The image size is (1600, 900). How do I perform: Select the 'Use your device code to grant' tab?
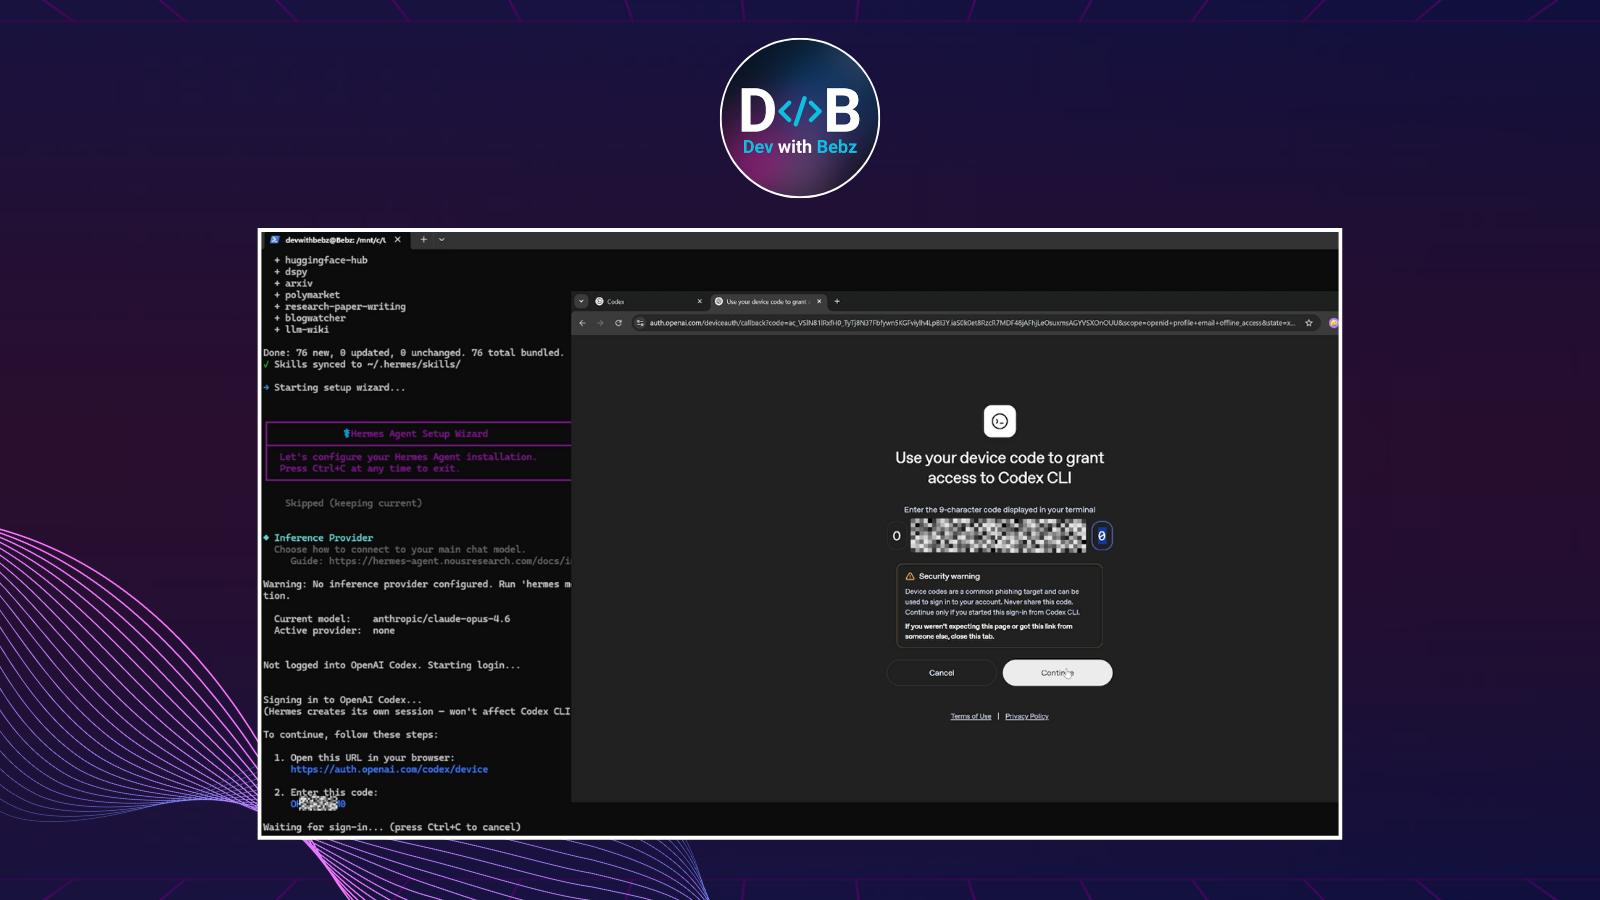766,301
